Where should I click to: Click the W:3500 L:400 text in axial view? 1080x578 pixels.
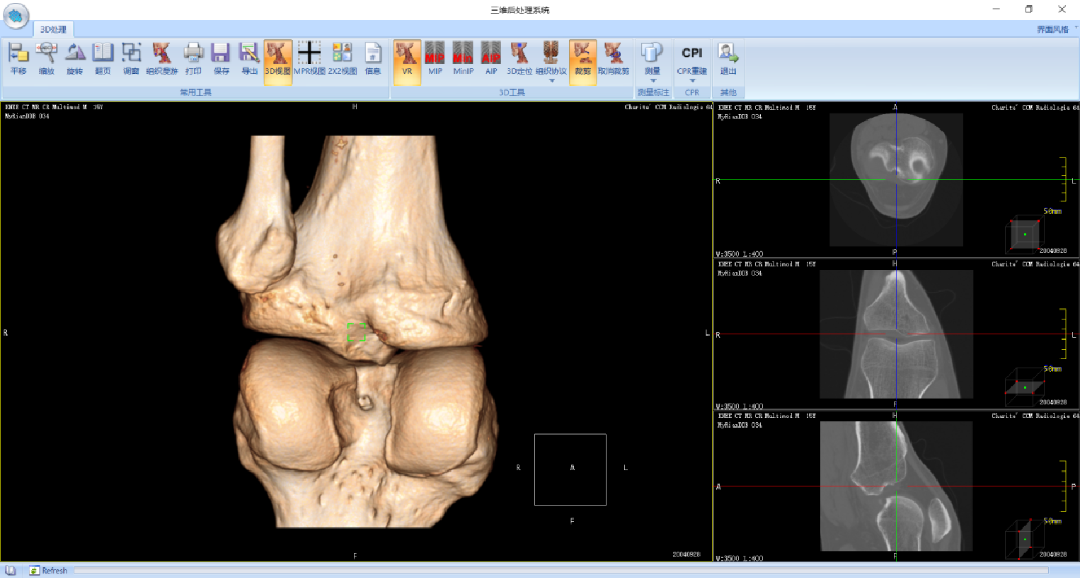point(739,254)
